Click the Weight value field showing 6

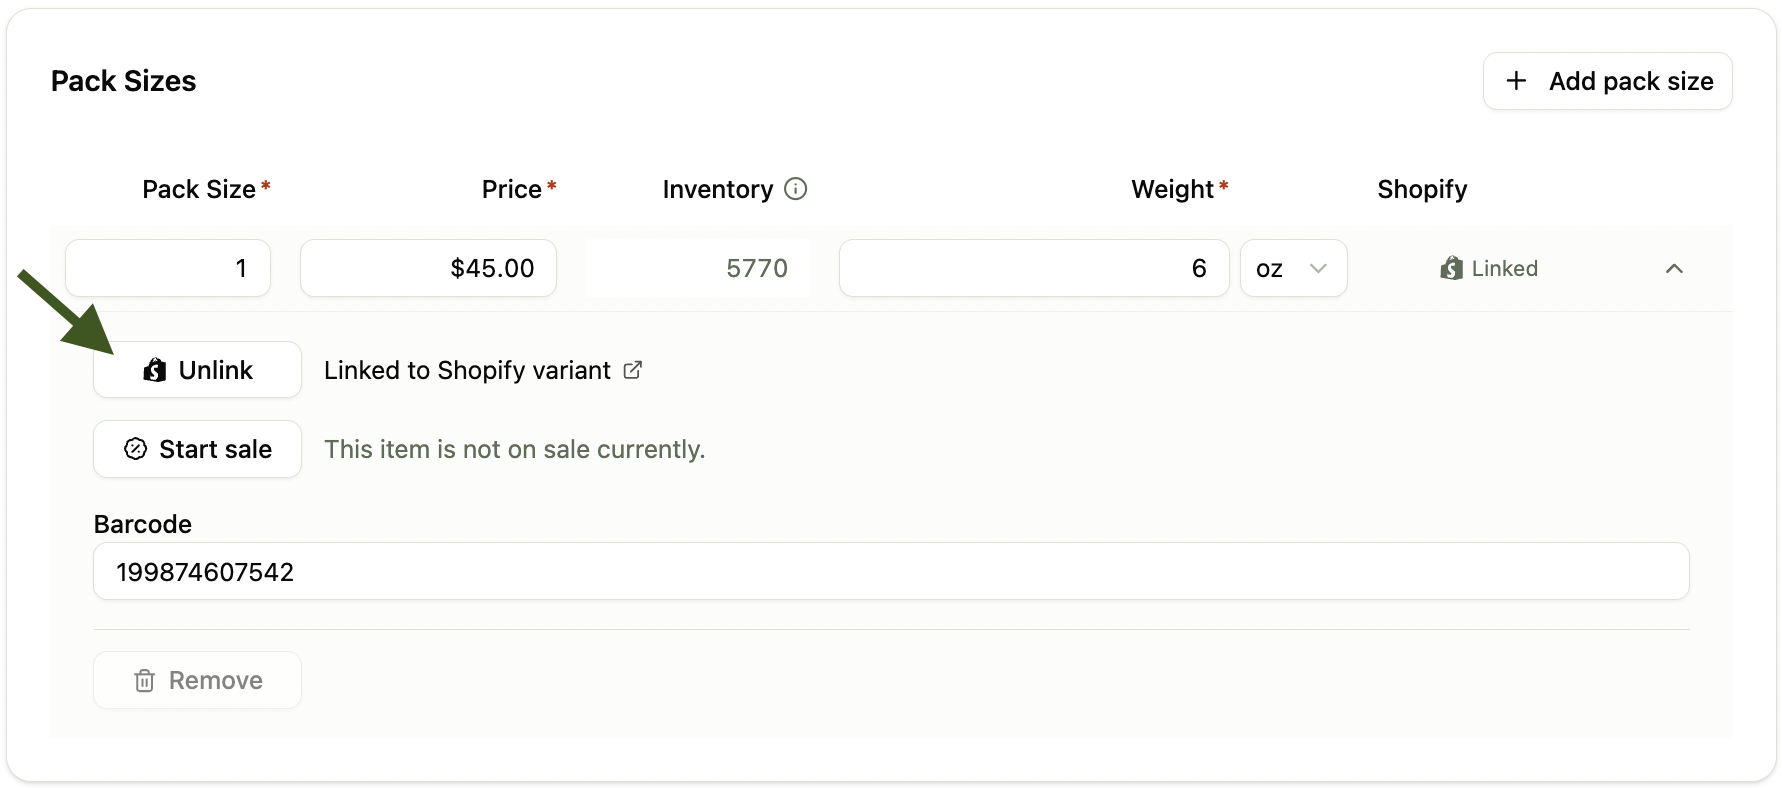(1034, 268)
